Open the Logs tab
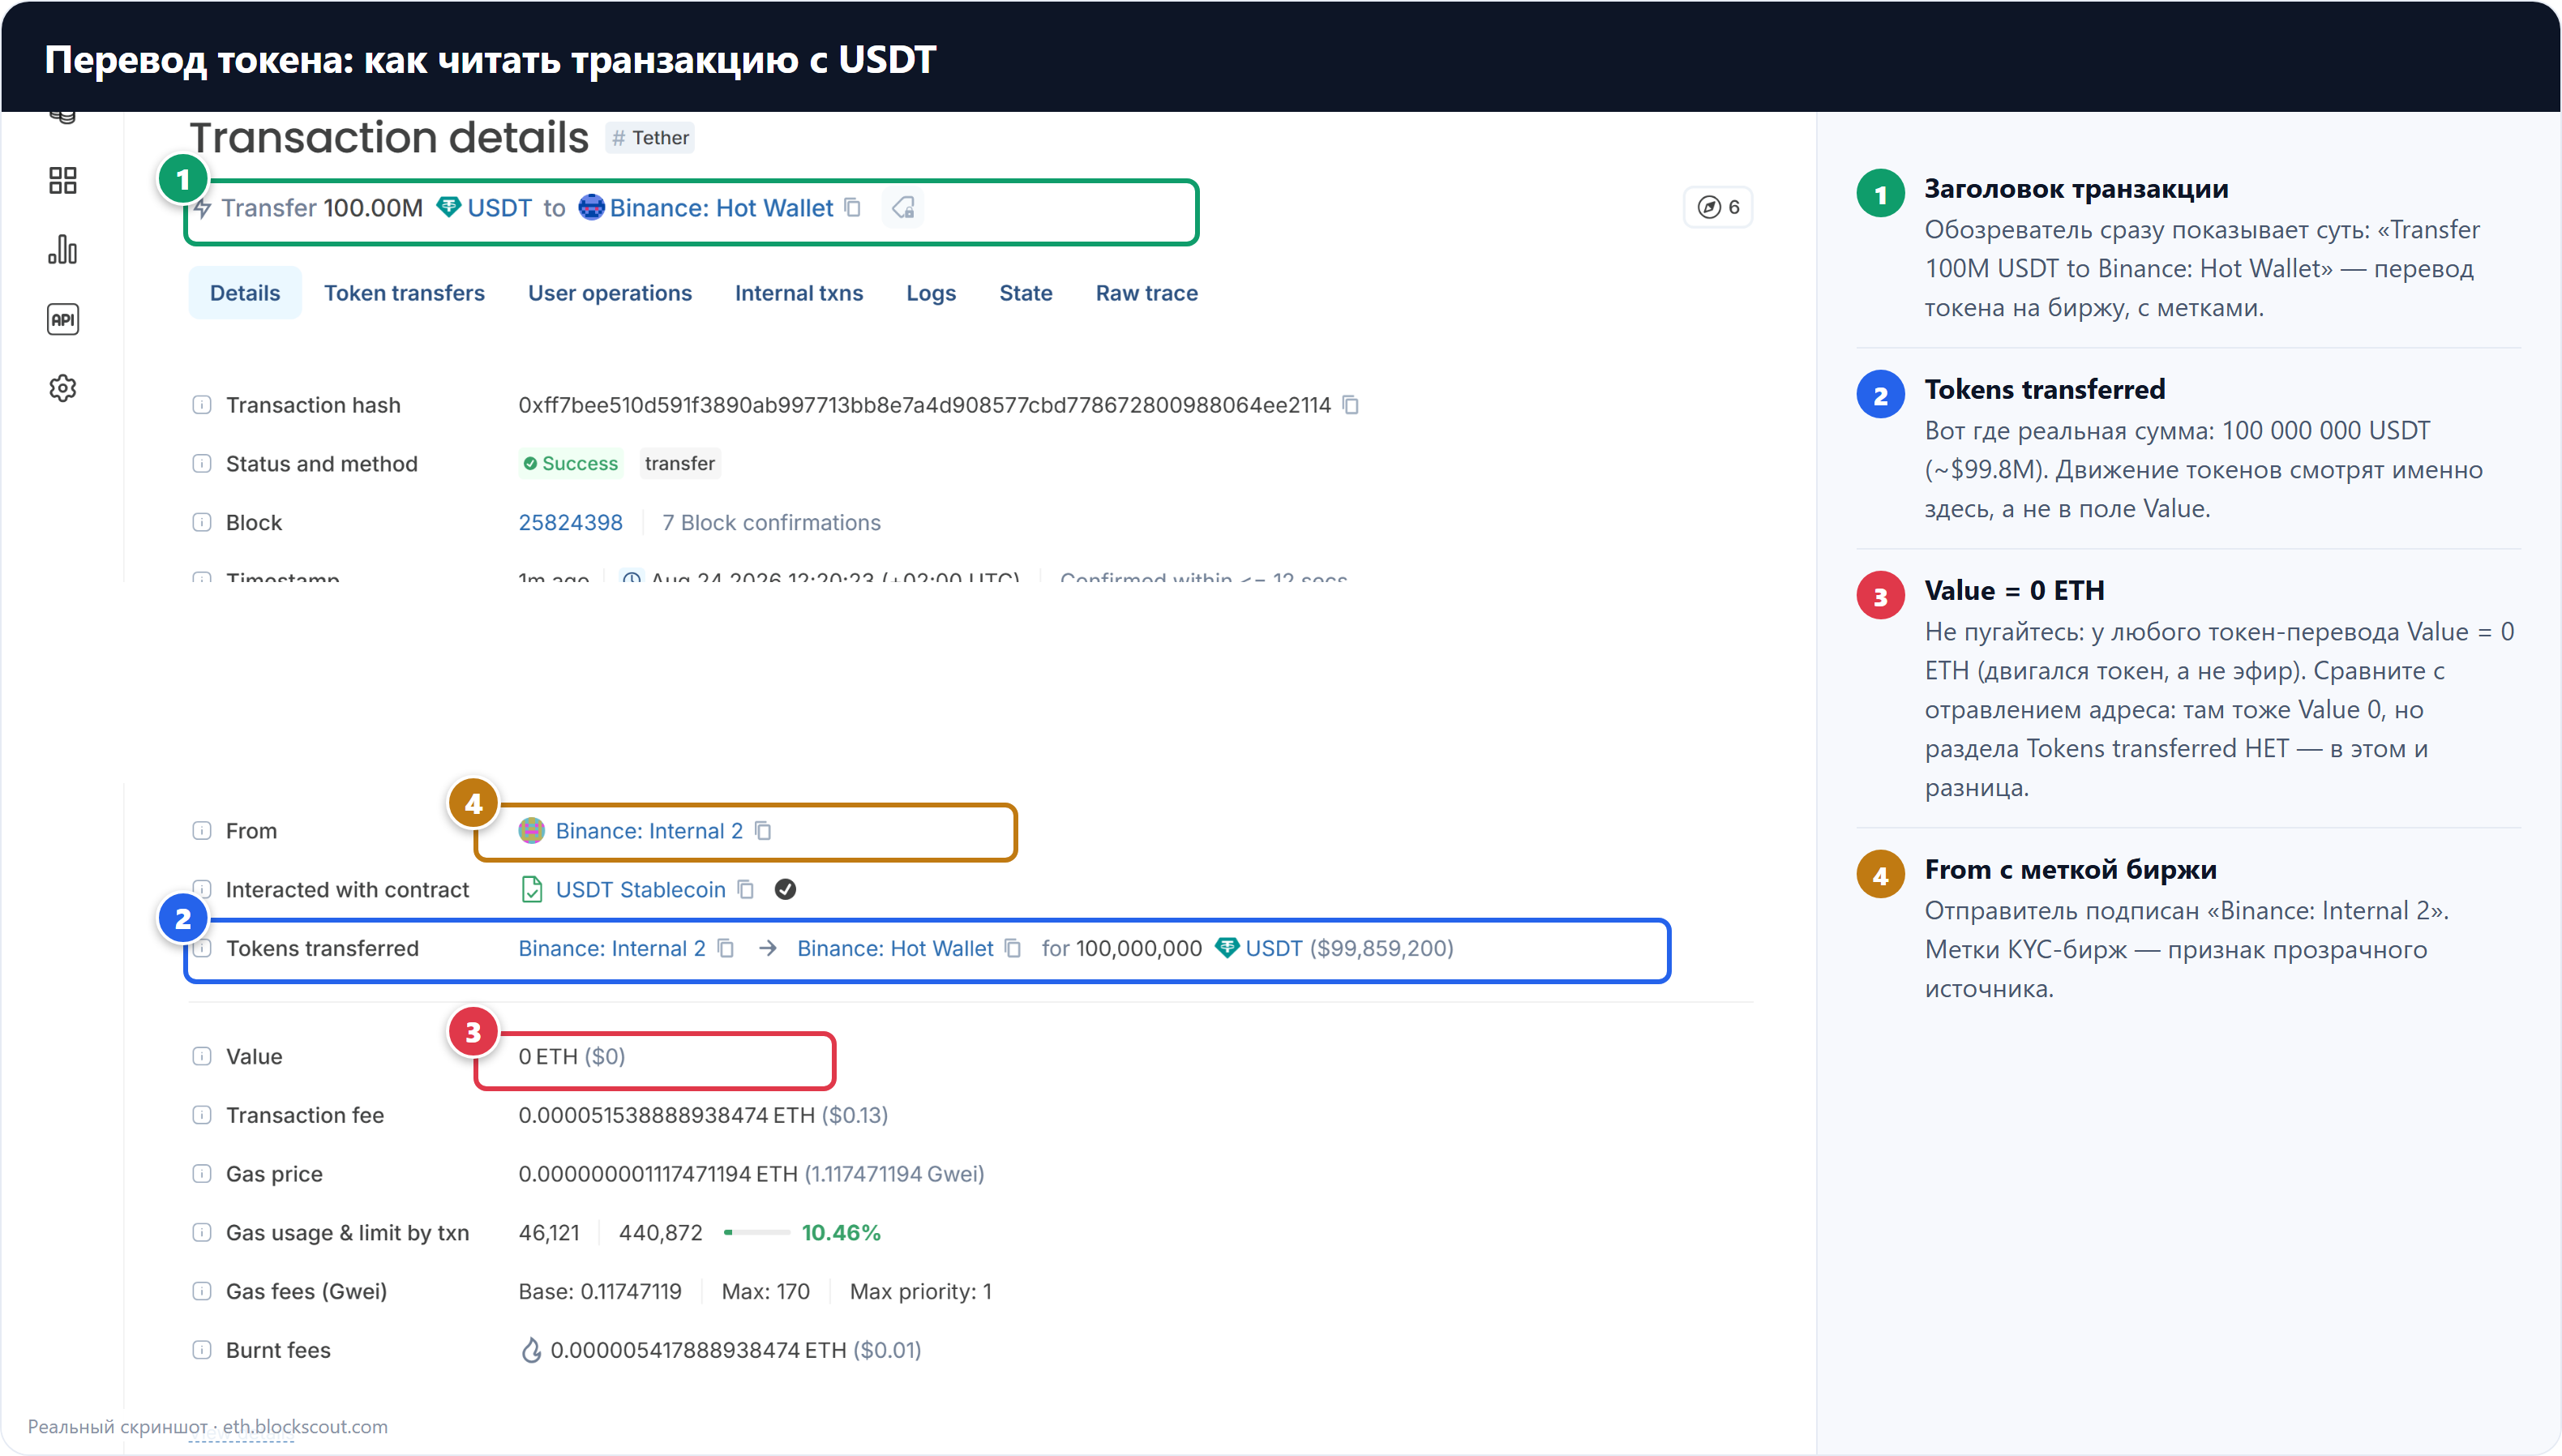Viewport: 2562px width, 1456px height. [931, 294]
